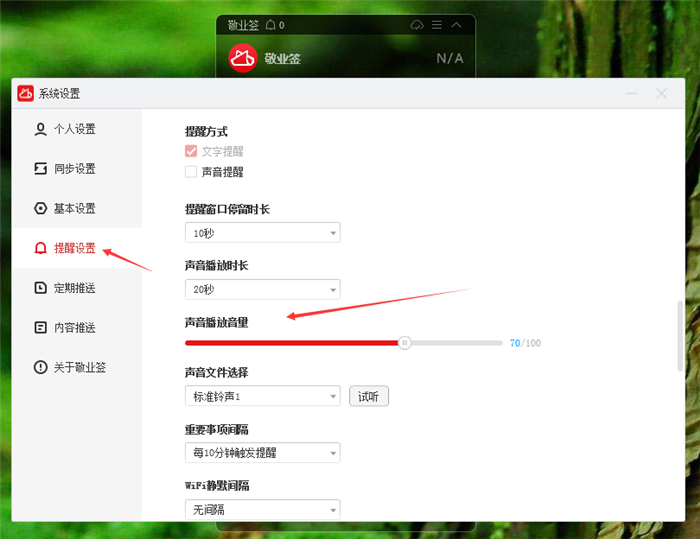The width and height of the screenshot is (700, 539).
Task: Click the 声音文件选择 heading
Action: click(217, 372)
